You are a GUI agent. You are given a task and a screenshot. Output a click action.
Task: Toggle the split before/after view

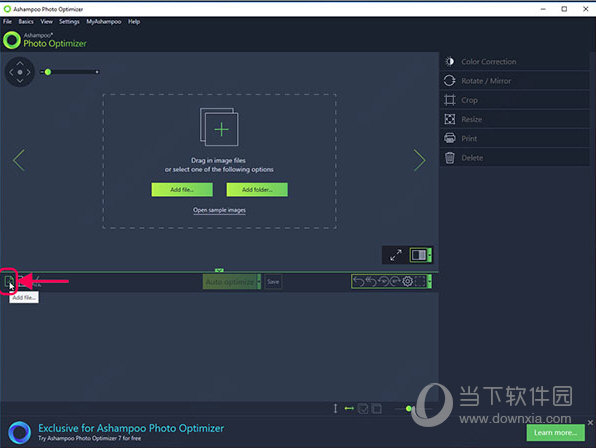pyautogui.click(x=418, y=255)
